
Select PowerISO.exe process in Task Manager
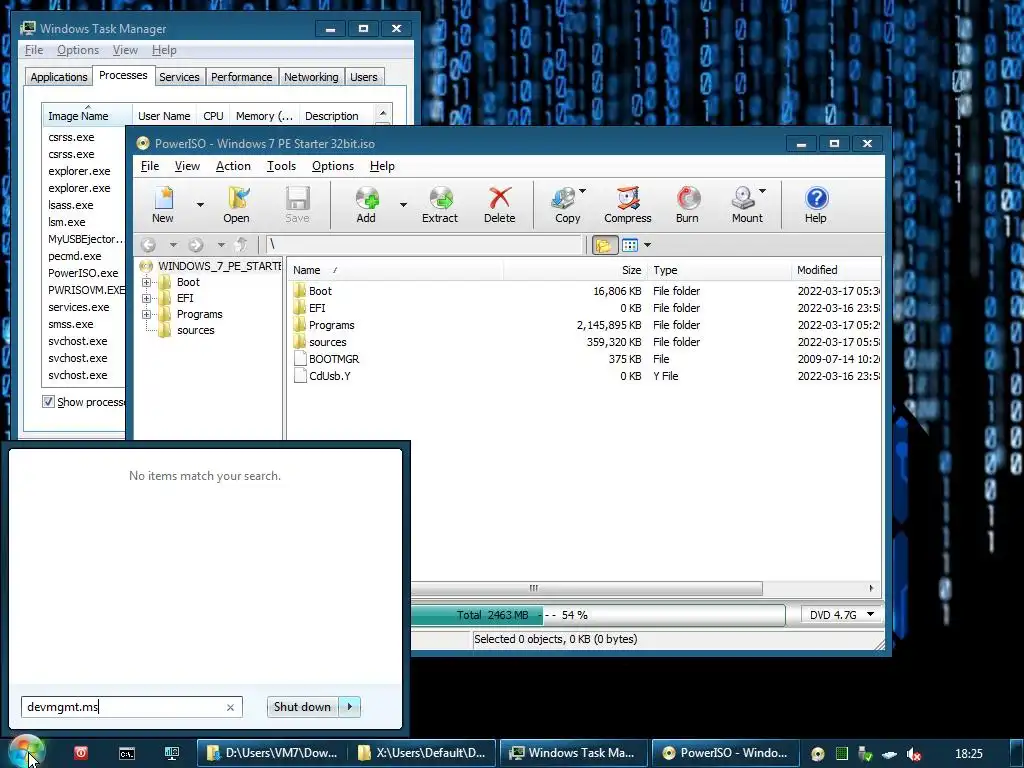click(x=83, y=273)
